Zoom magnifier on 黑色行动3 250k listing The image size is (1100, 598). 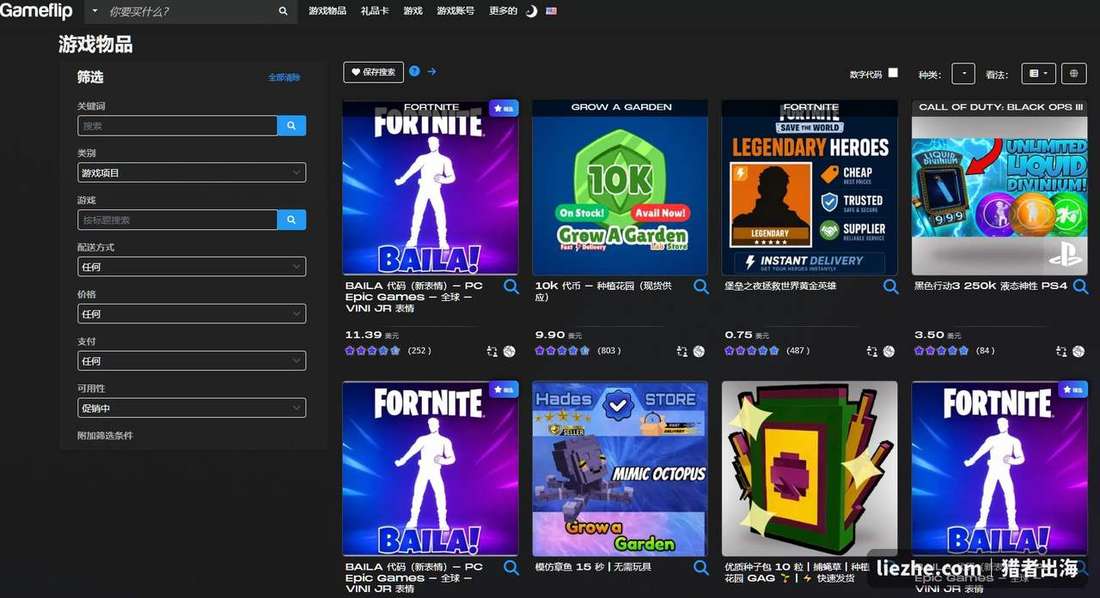pyautogui.click(x=1080, y=286)
